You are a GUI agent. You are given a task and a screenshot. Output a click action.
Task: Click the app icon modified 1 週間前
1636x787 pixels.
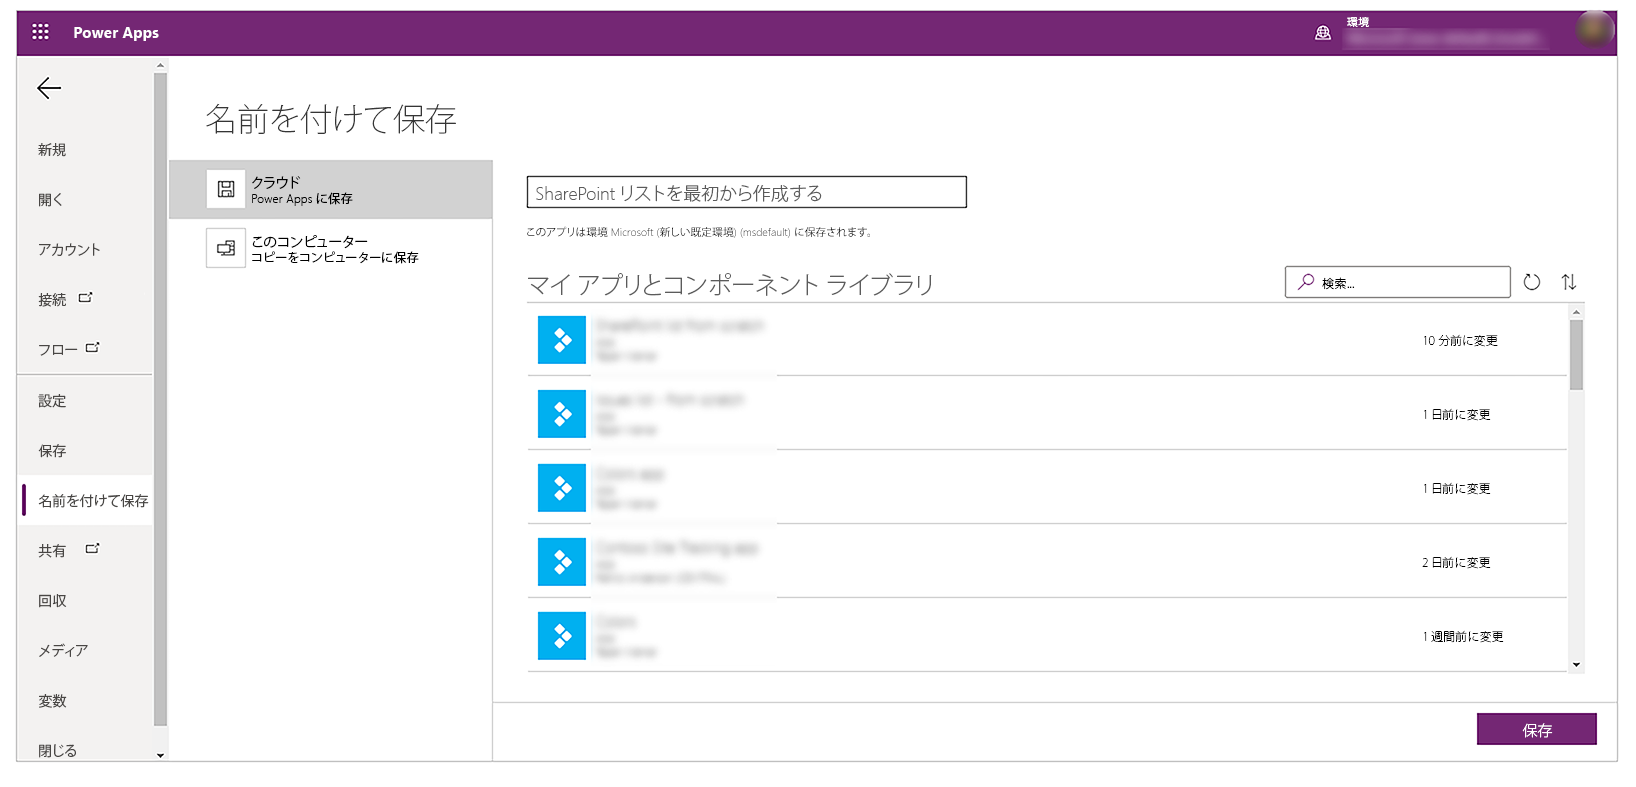562,636
